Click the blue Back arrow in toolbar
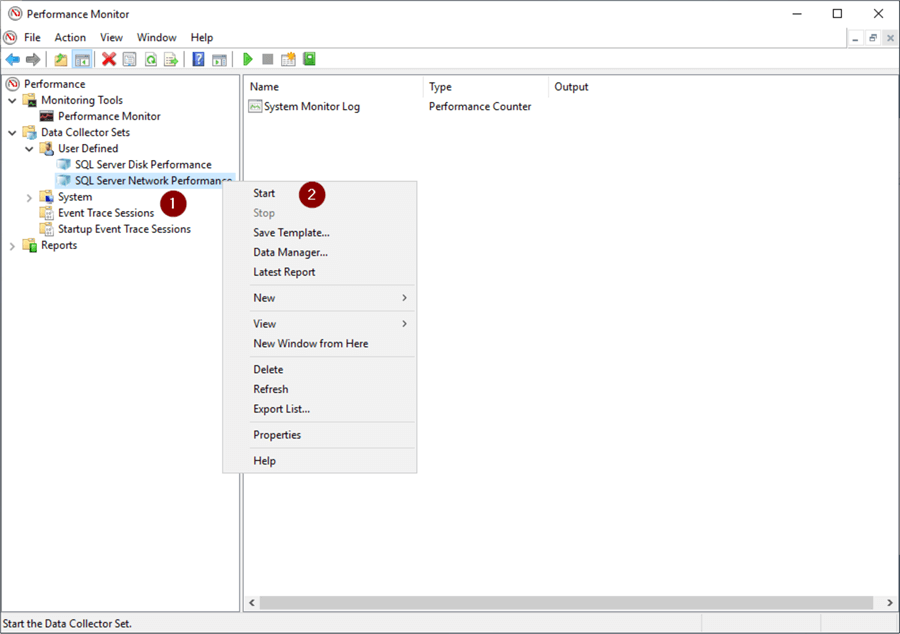Screen dimensions: 900x634 [13, 60]
